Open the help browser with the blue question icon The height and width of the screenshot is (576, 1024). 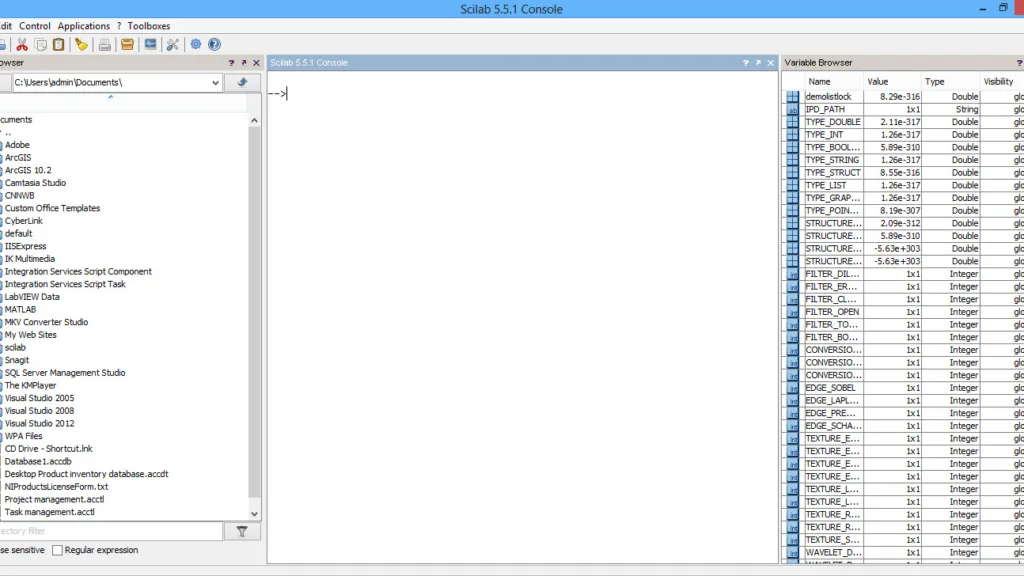(x=214, y=44)
